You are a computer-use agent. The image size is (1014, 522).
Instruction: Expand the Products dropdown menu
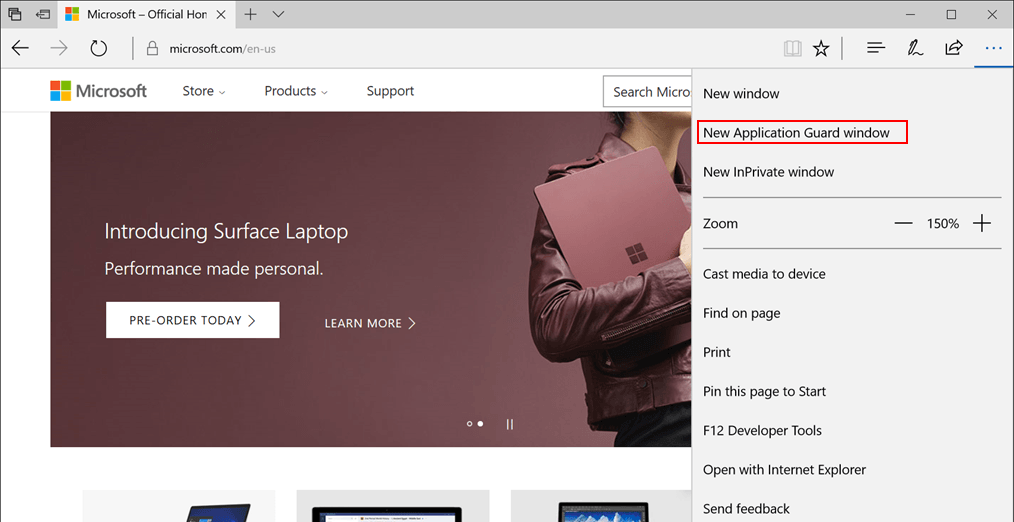point(296,91)
